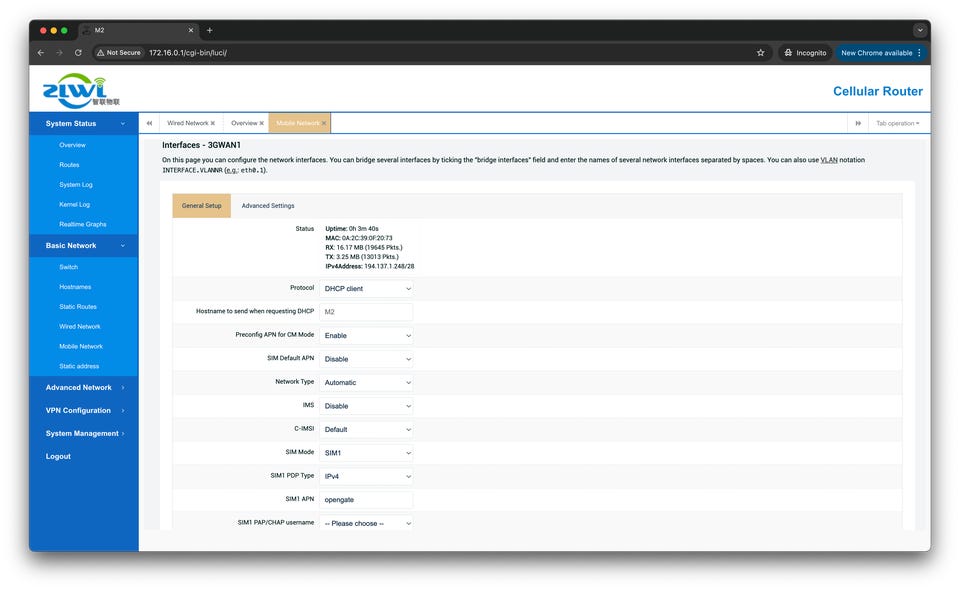This screenshot has width=960, height=590.
Task: Click the MAC 0A:2C:39:0F:20:73 text
Action: coord(359,238)
